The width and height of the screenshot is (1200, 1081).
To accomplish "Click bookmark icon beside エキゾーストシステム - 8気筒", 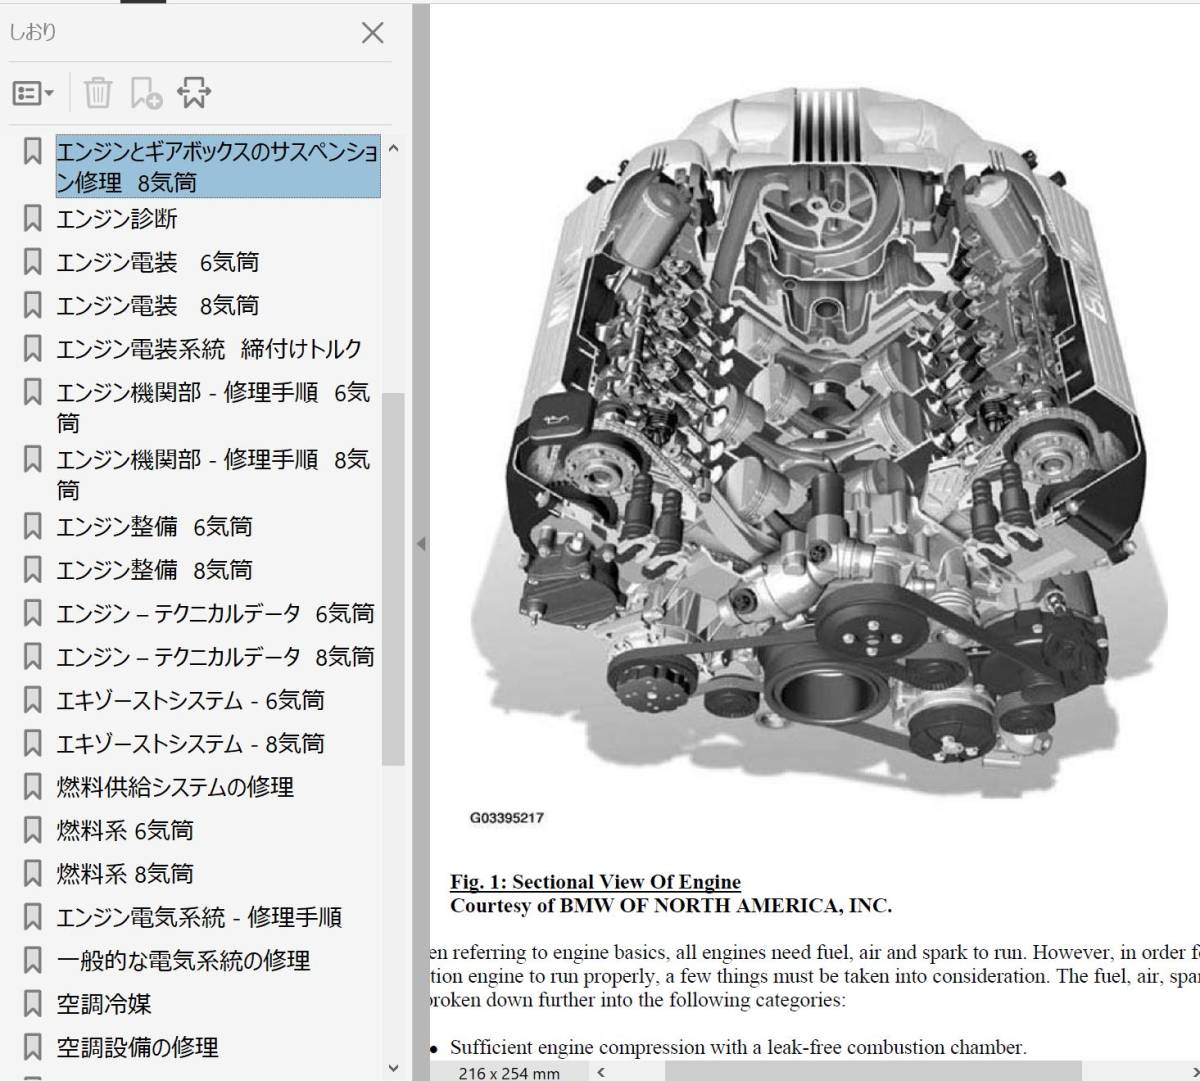I will pyautogui.click(x=33, y=744).
